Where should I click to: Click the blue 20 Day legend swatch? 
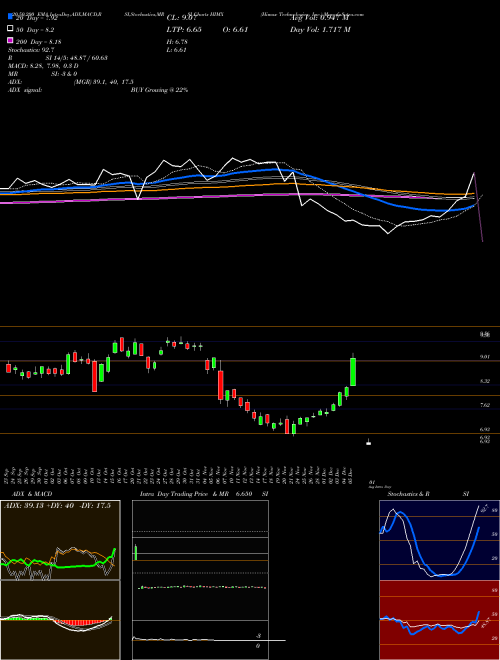click(x=11, y=17)
